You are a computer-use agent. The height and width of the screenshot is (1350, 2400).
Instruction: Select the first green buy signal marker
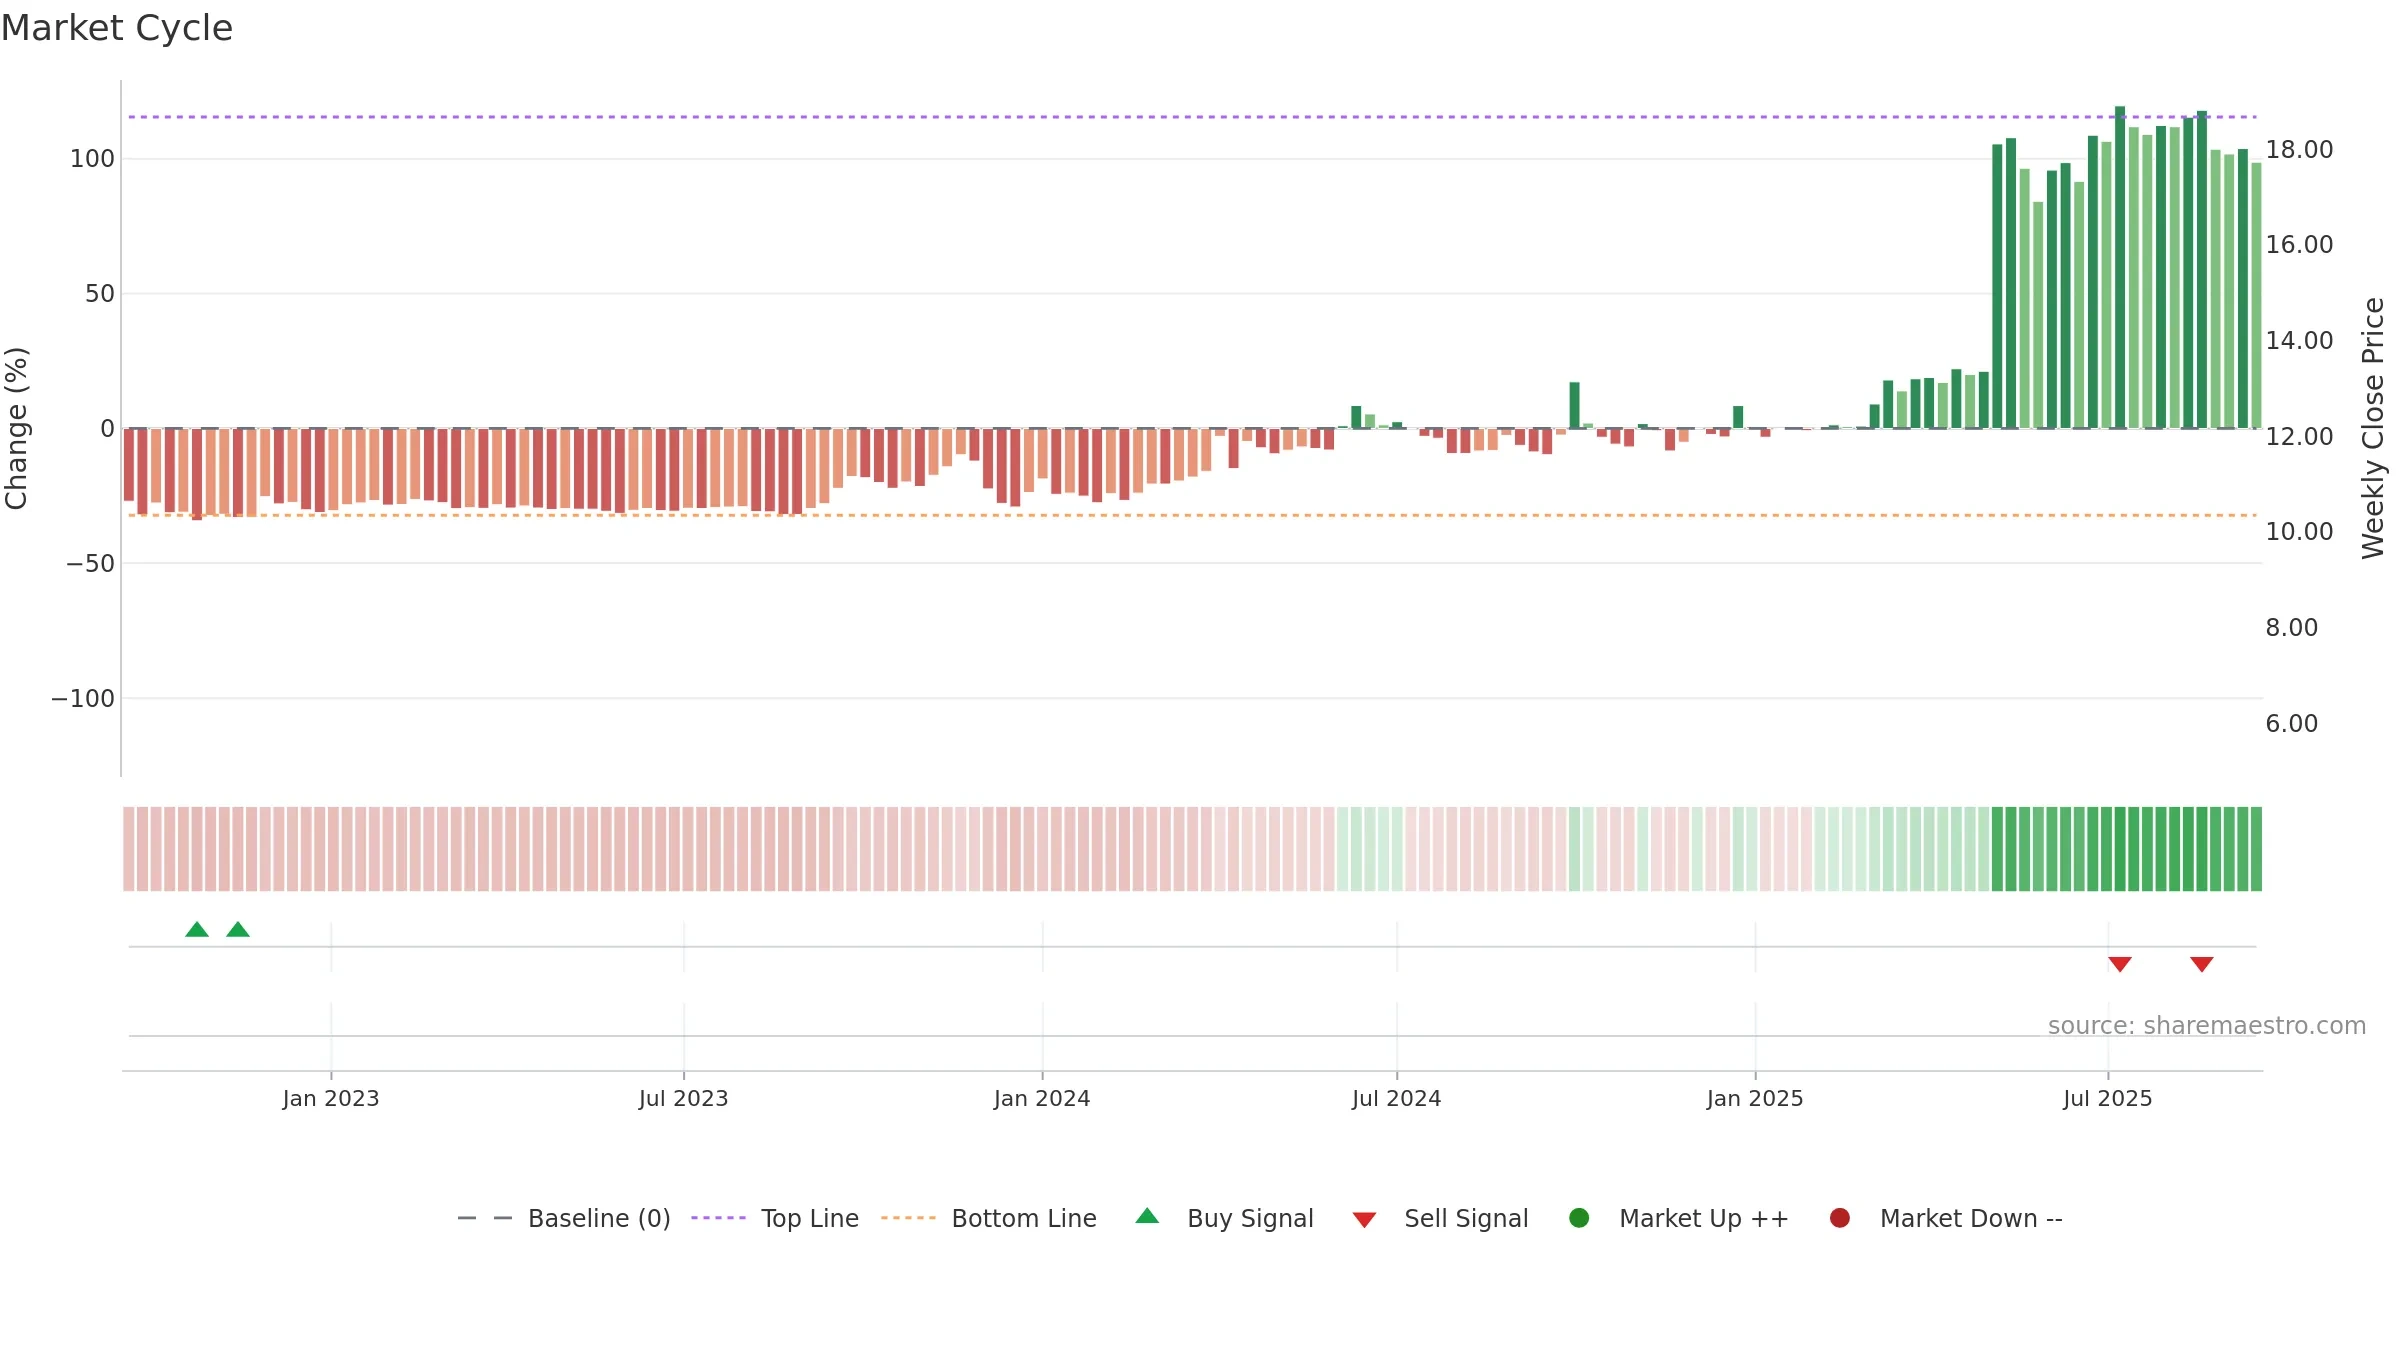coord(197,930)
